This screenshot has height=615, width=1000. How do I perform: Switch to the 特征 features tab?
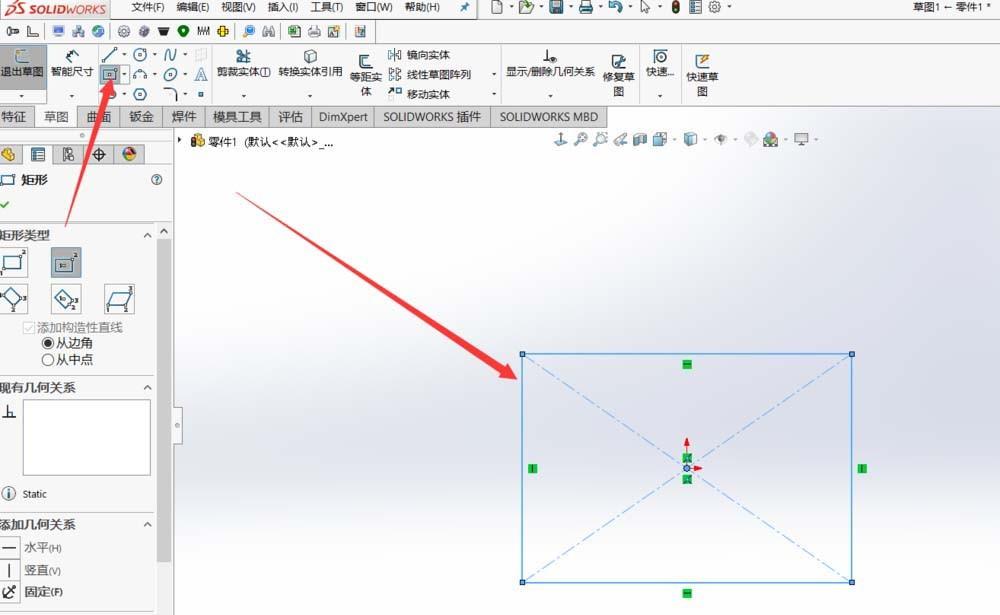(16, 117)
